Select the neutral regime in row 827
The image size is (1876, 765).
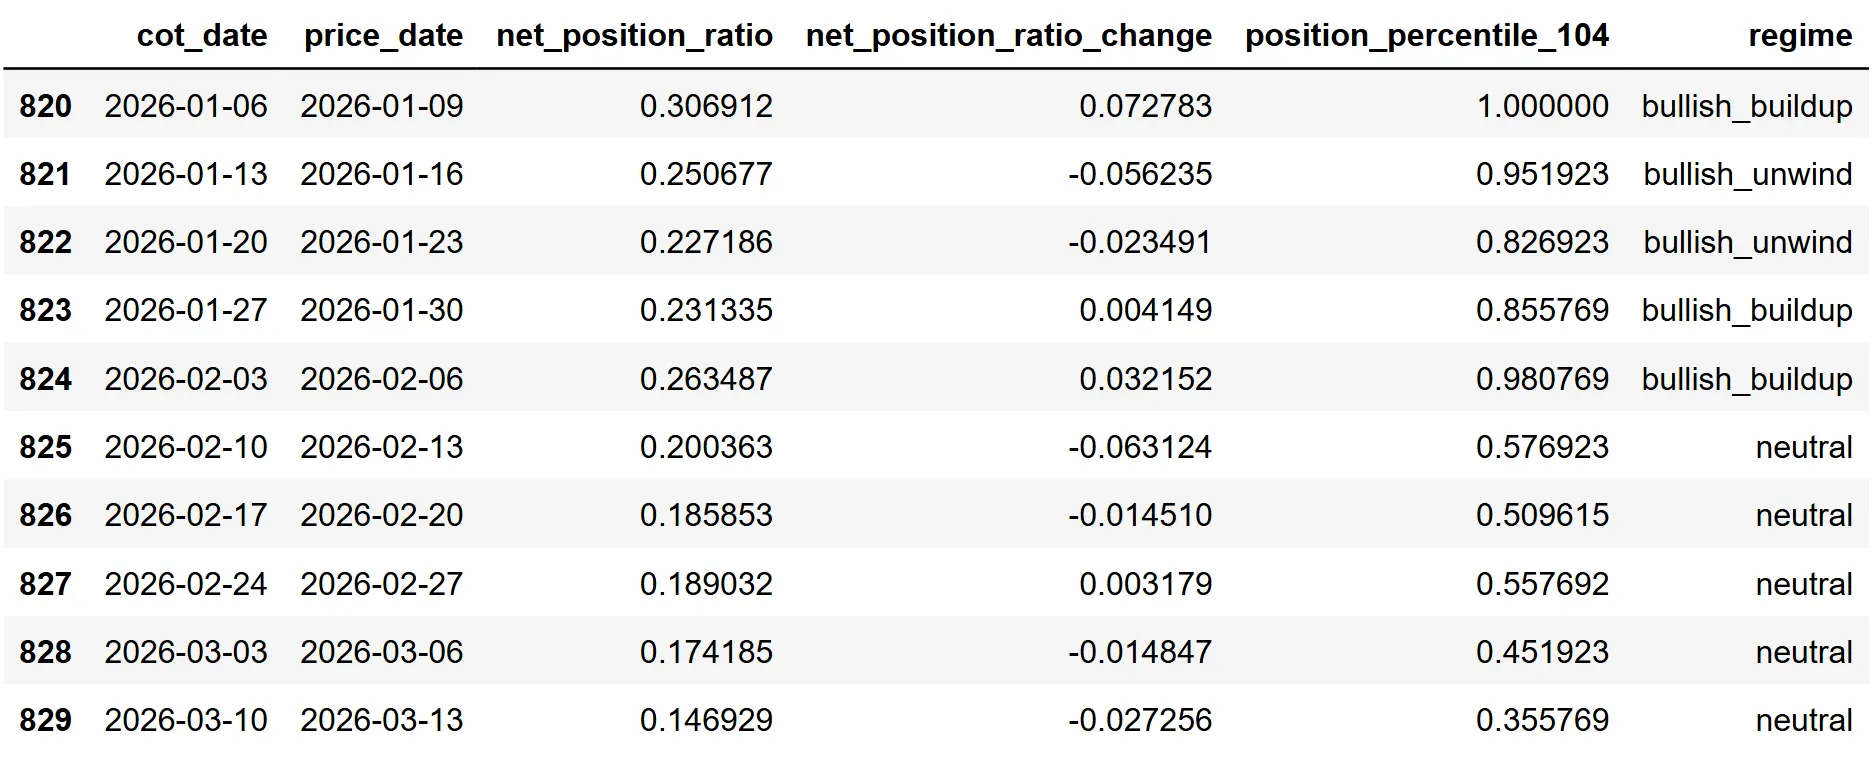(1803, 584)
